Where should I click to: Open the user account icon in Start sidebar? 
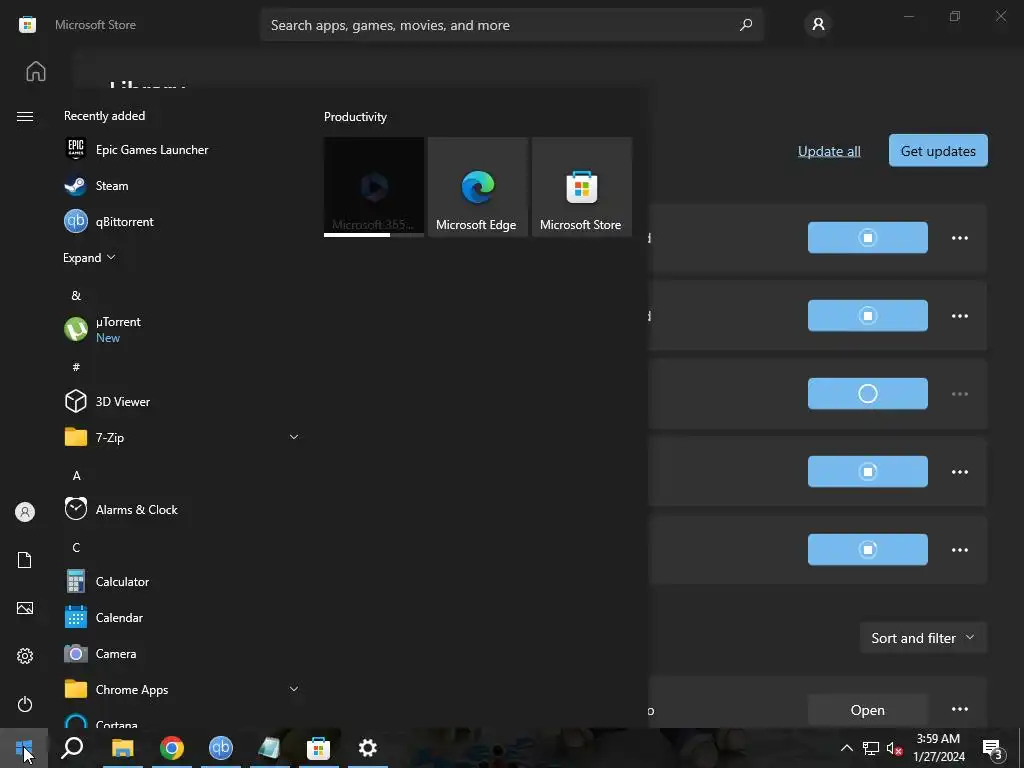(x=25, y=512)
